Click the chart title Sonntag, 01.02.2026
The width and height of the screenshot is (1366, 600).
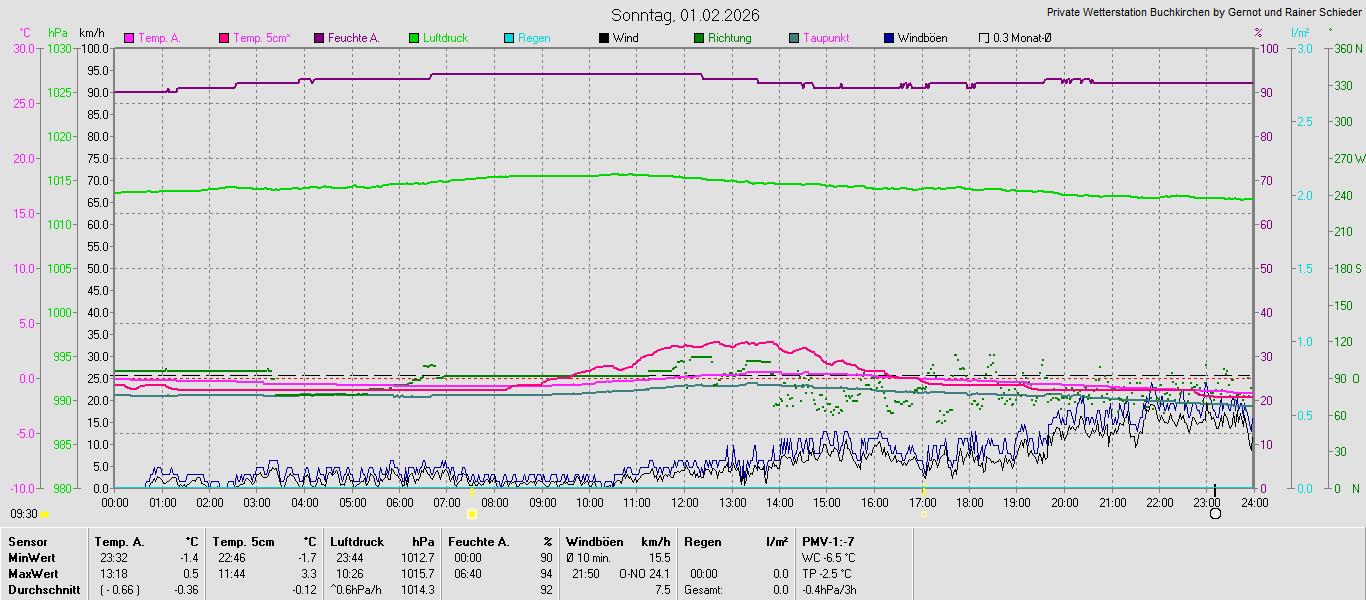point(685,15)
